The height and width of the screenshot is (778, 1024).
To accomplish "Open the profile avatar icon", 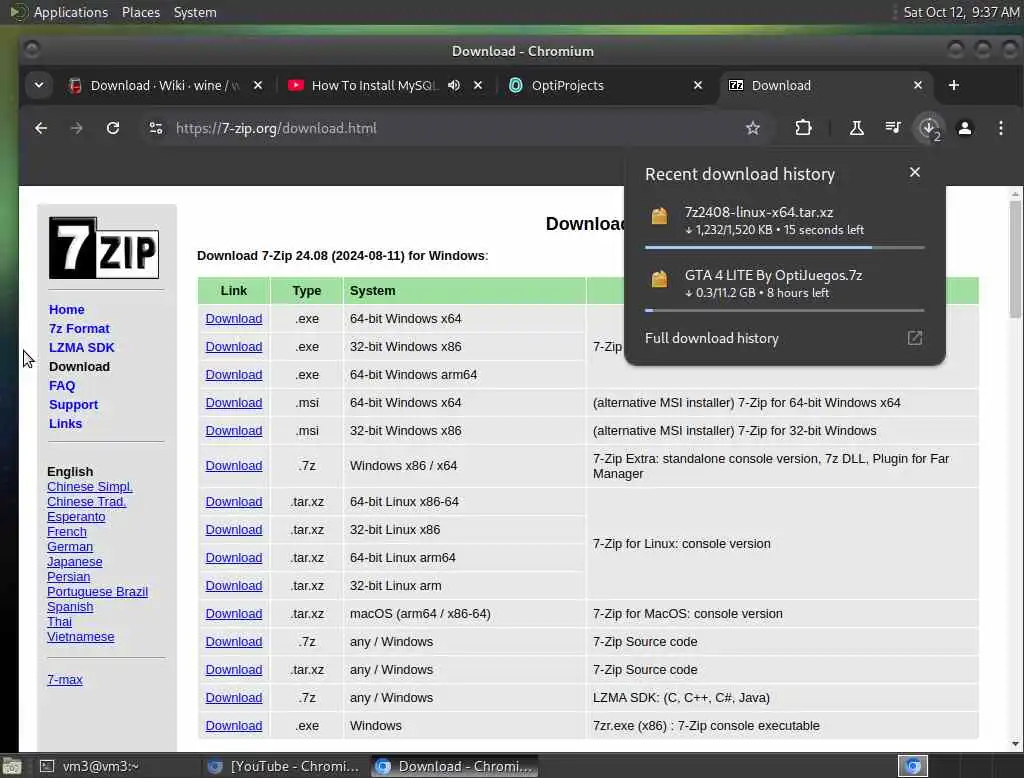I will [965, 128].
